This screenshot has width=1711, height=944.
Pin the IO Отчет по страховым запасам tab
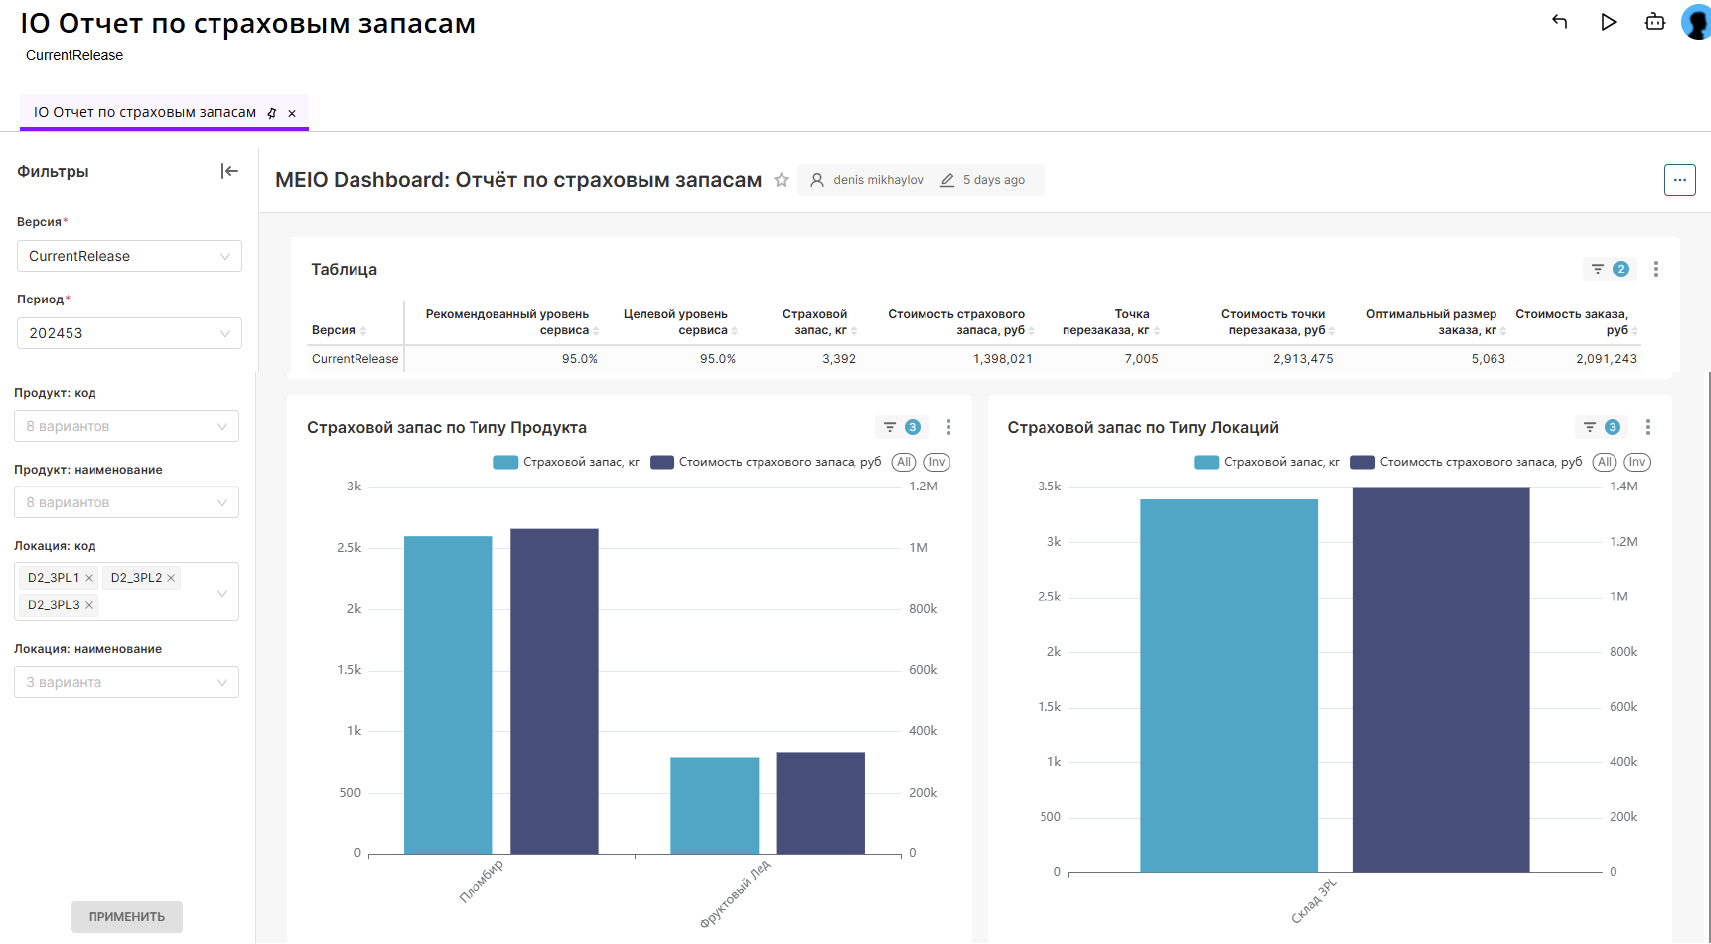point(272,113)
